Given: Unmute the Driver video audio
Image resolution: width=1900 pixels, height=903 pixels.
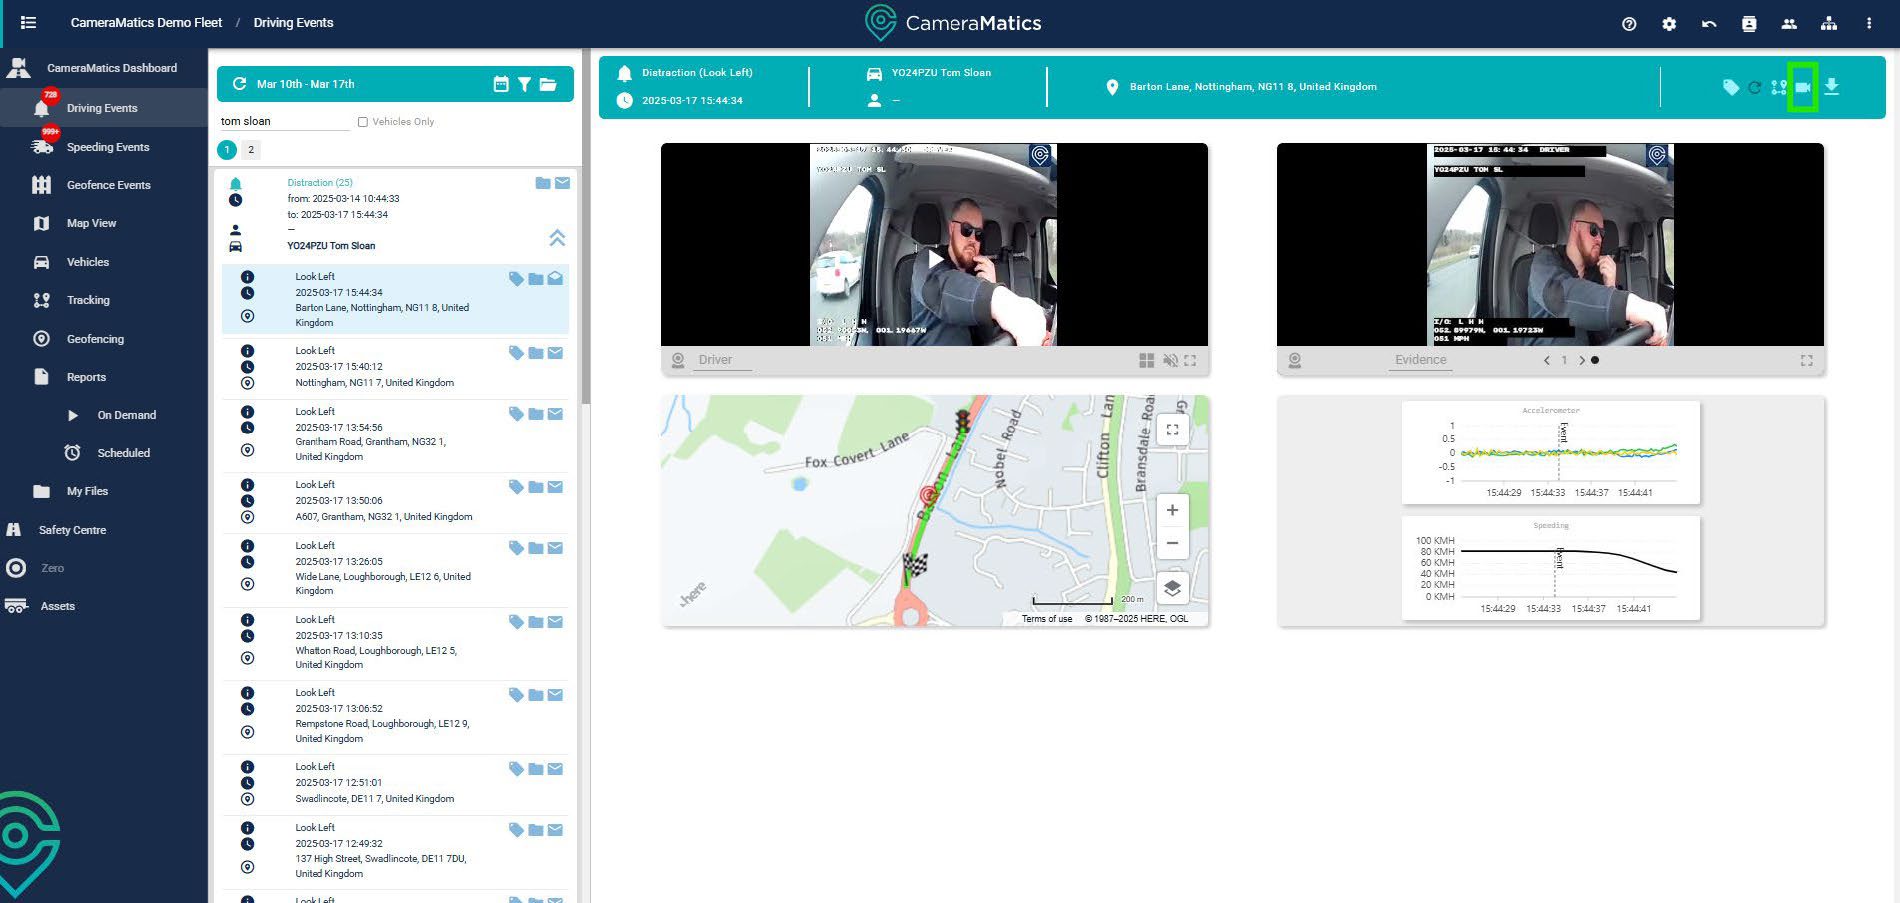Looking at the screenshot, I should pos(1169,360).
